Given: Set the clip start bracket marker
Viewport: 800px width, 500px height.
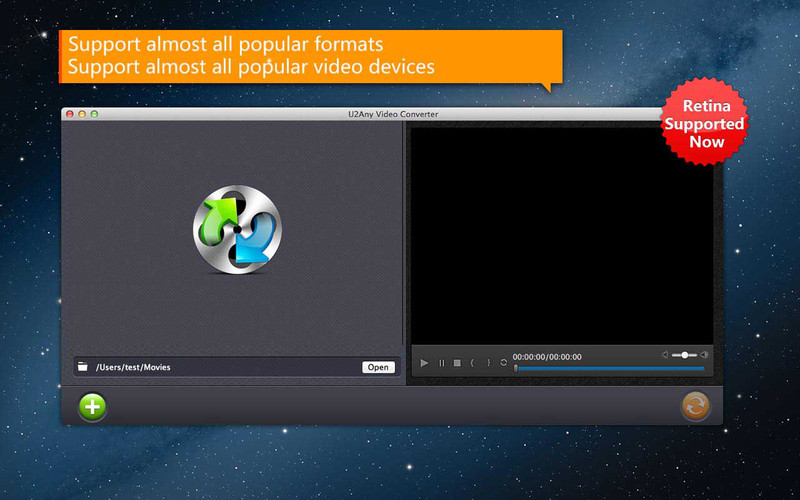Looking at the screenshot, I should (472, 363).
